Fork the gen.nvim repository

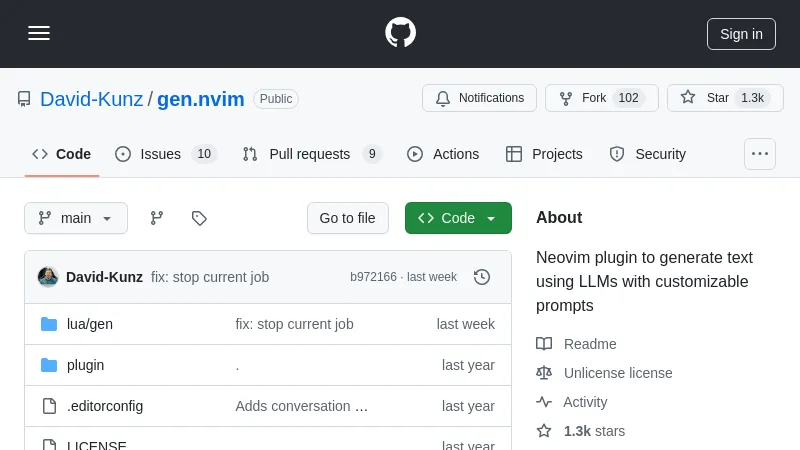tap(601, 98)
